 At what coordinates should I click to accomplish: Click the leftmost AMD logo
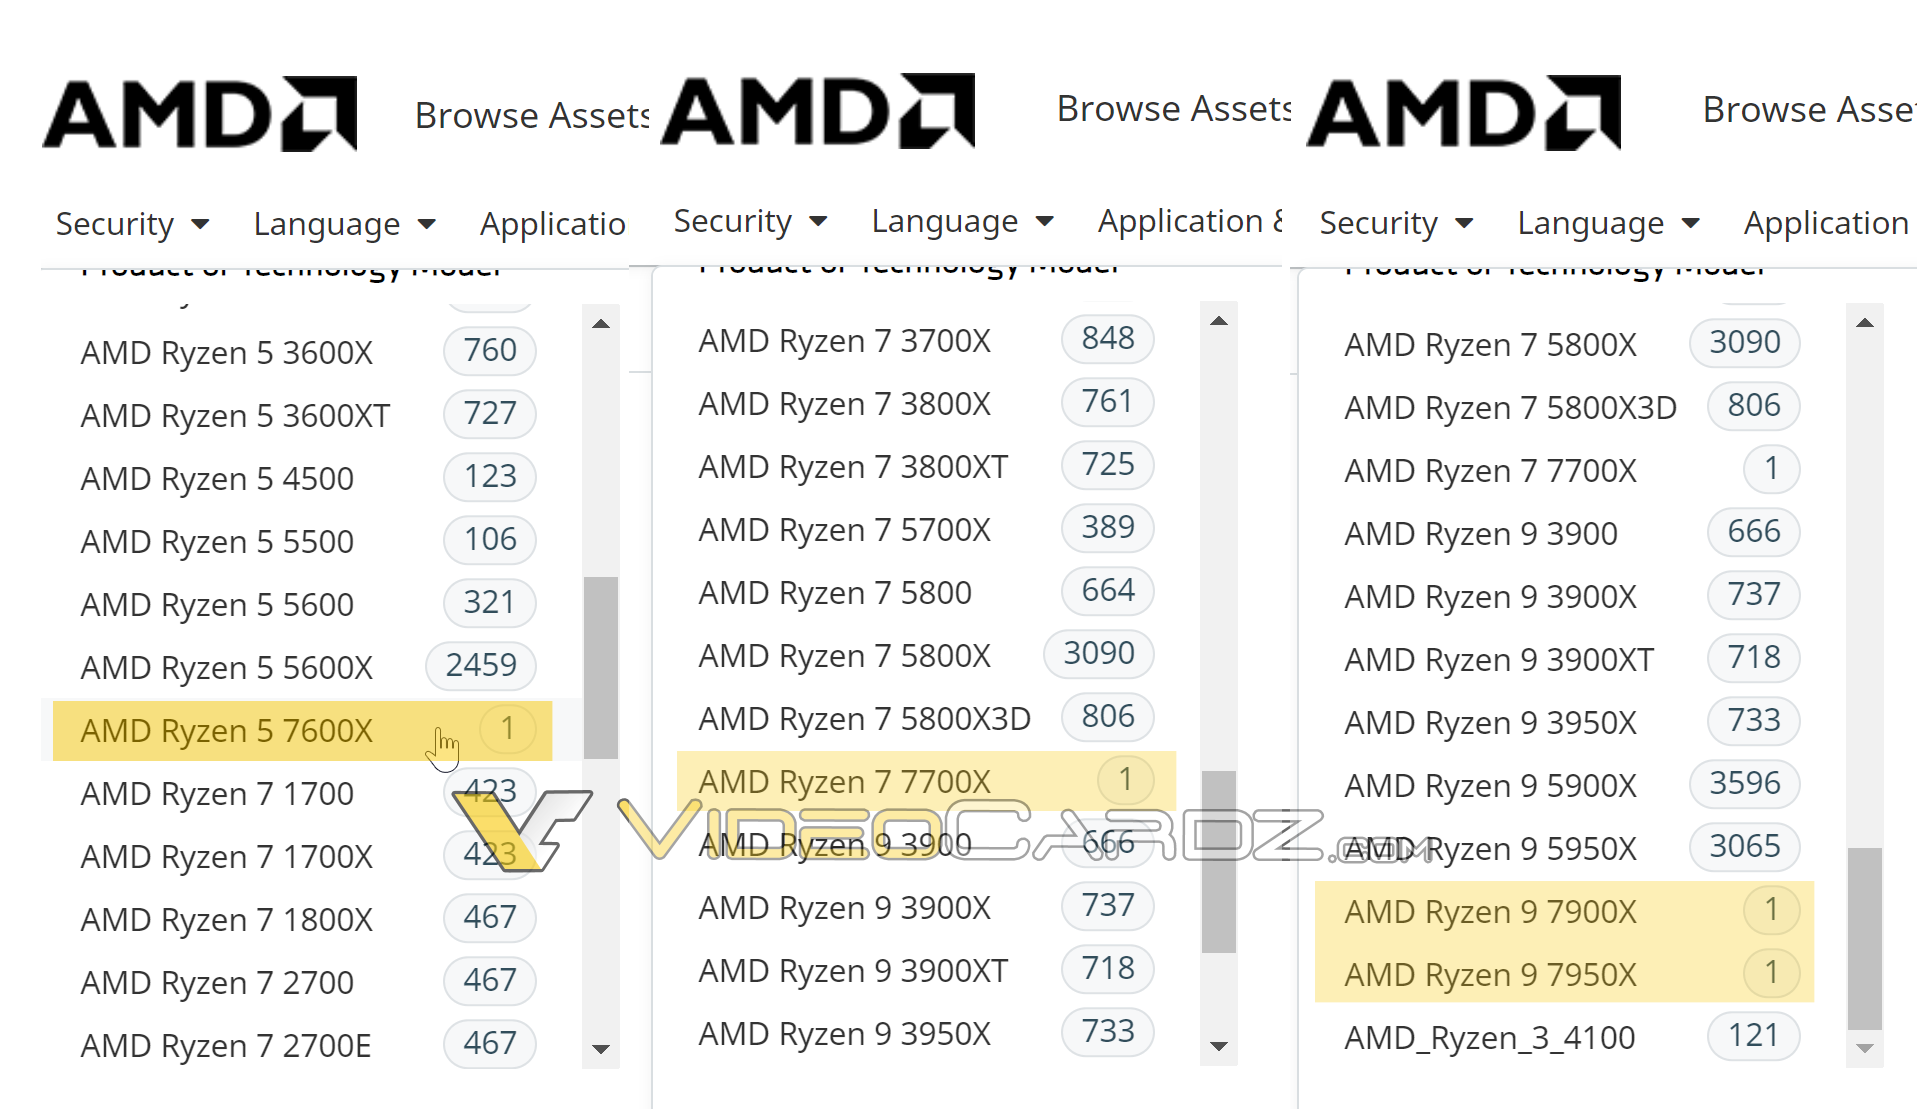[x=198, y=113]
